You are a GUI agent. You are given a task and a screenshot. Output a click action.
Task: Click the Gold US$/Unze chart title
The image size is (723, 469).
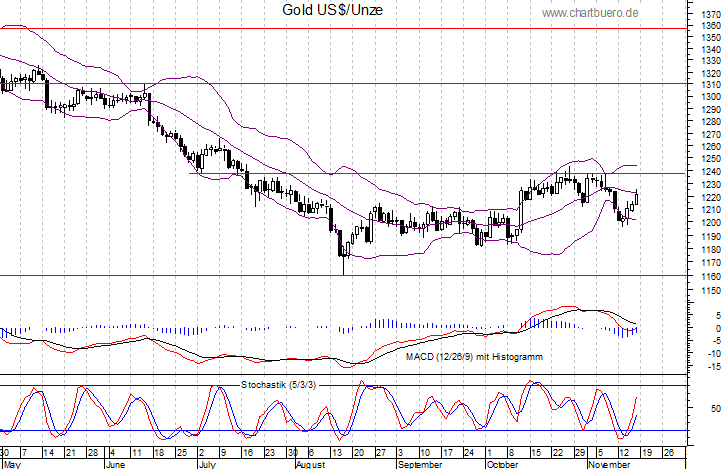[316, 10]
